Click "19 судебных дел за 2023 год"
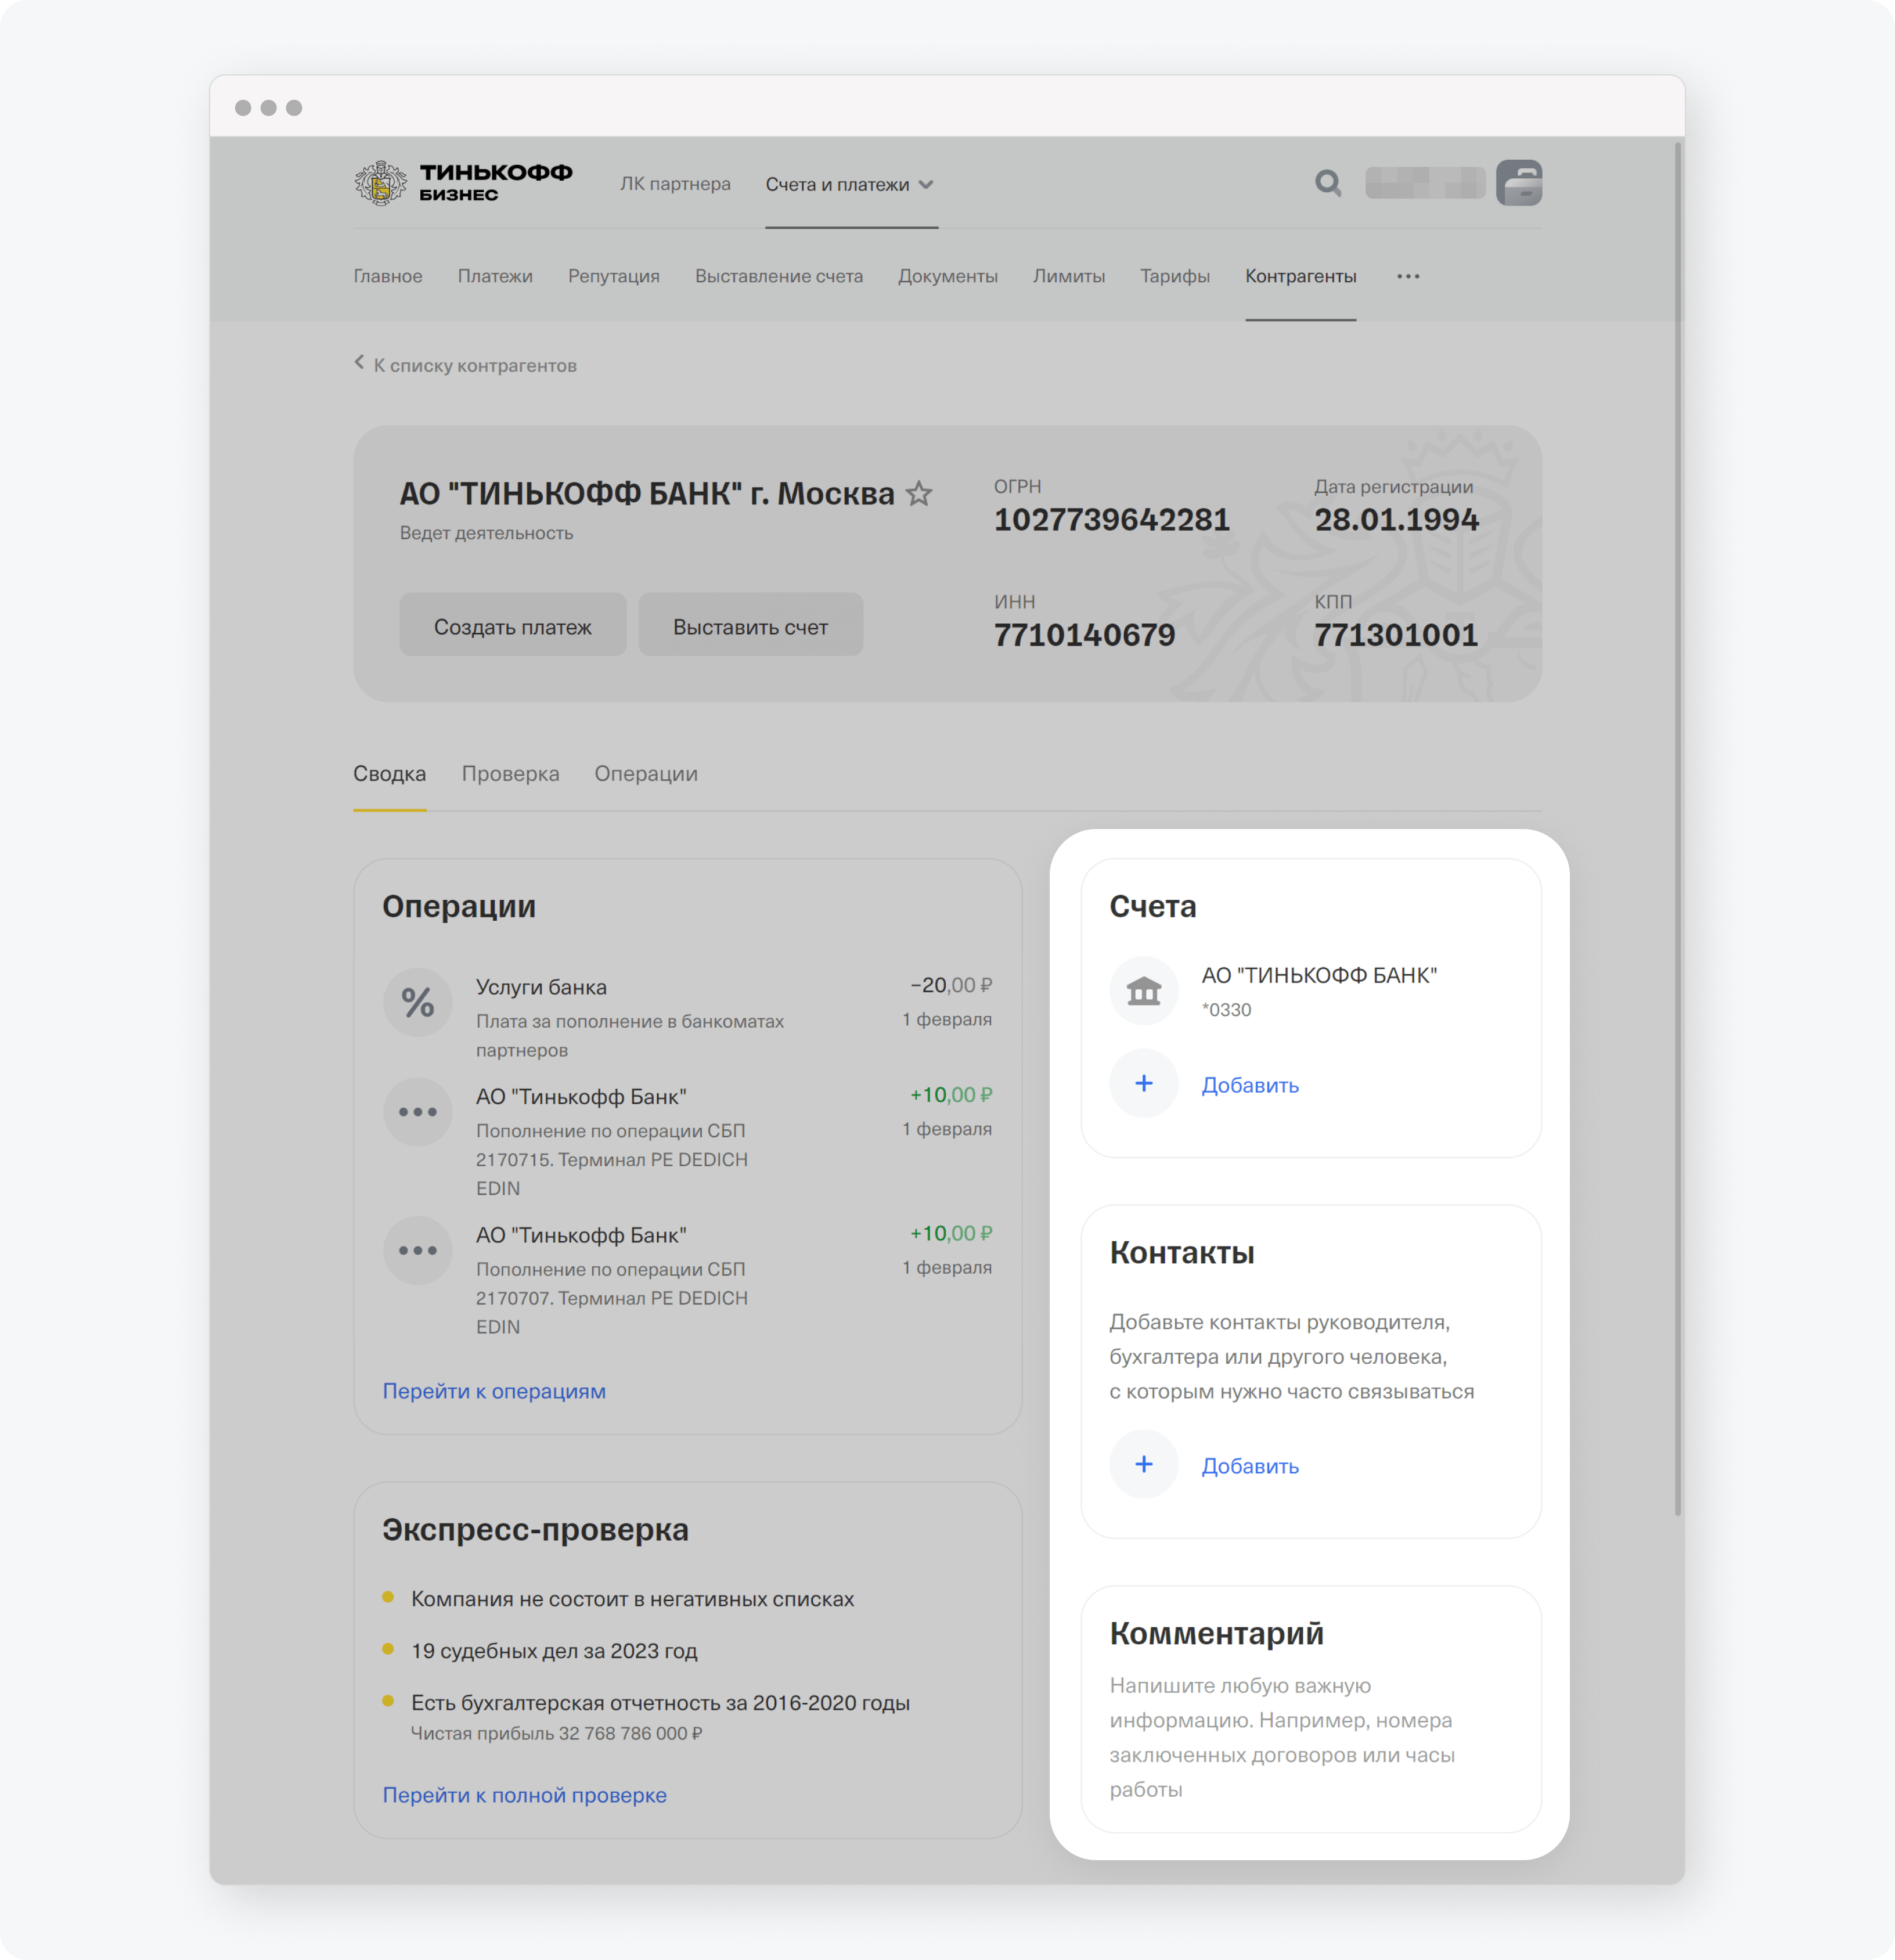Screen dimensions: 1895x1960 pyautogui.click(x=554, y=1651)
